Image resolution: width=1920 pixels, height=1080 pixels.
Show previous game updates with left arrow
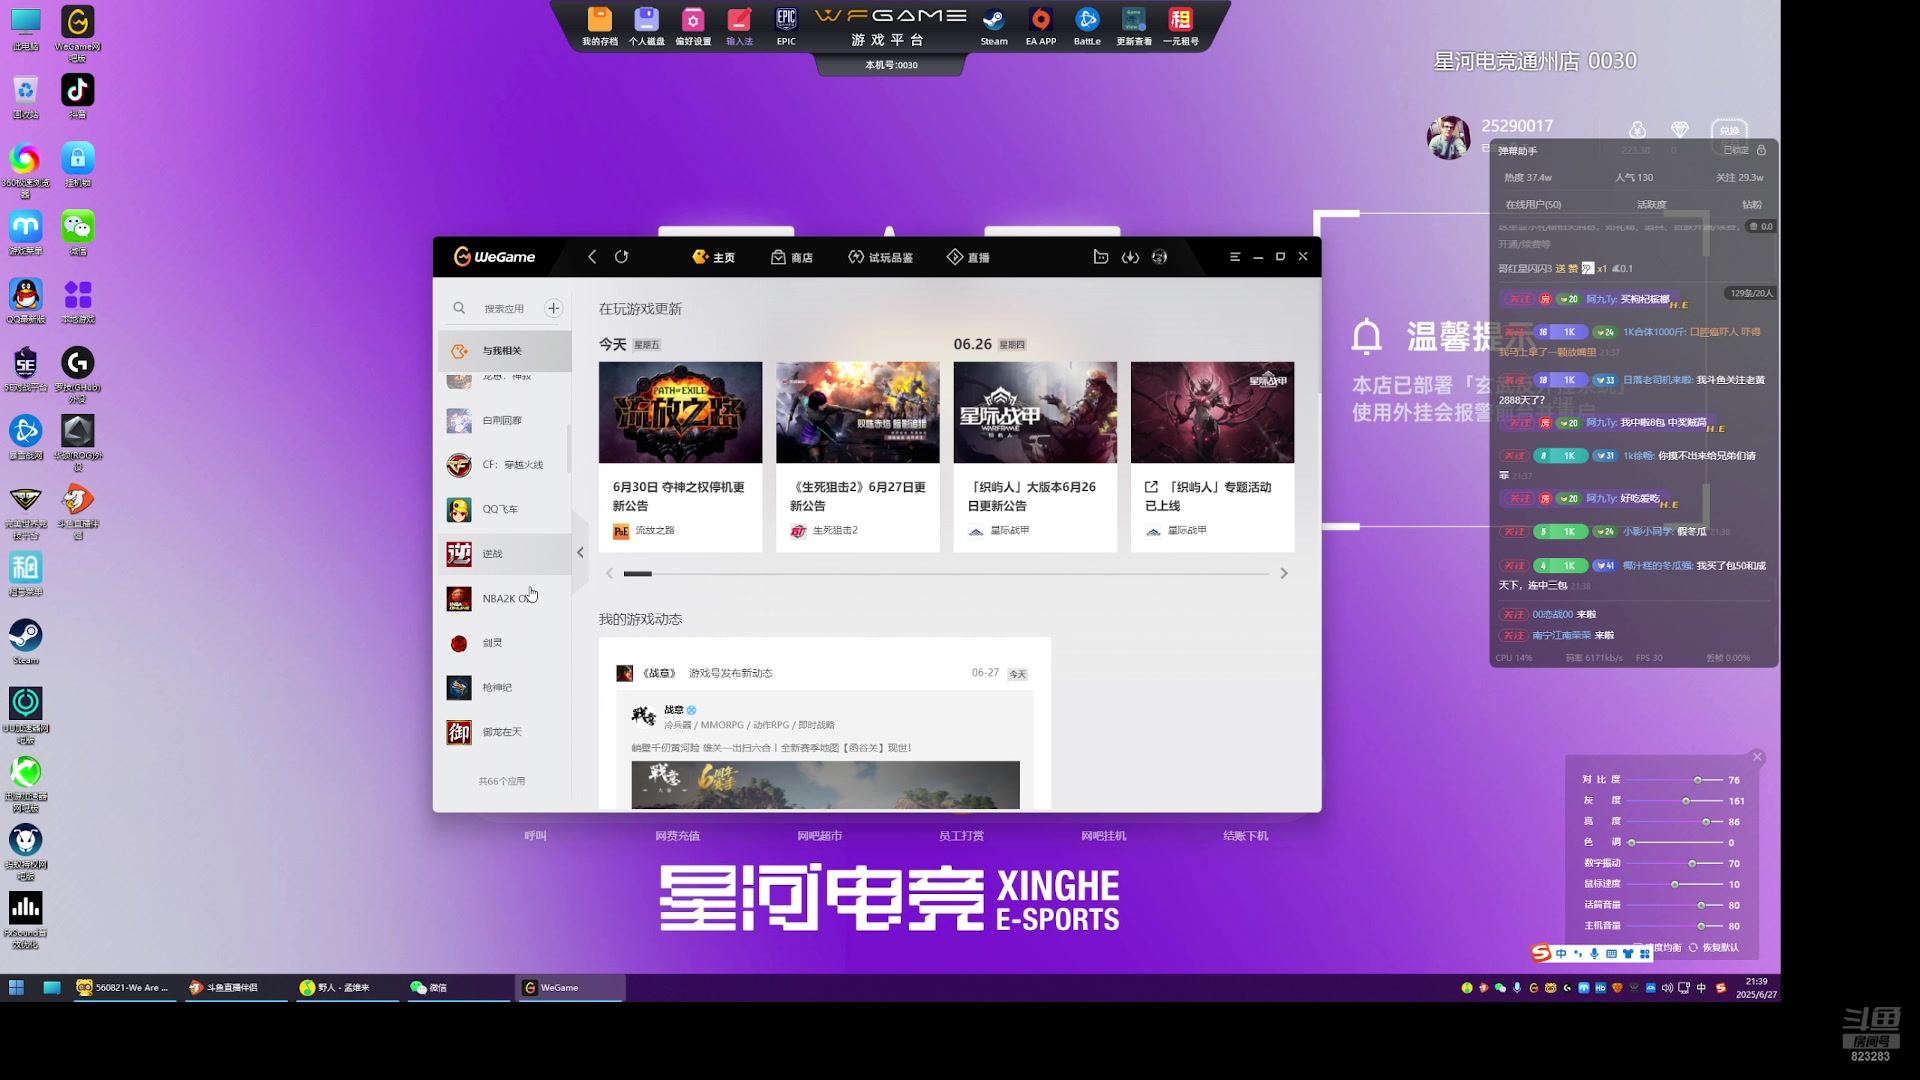coord(609,574)
